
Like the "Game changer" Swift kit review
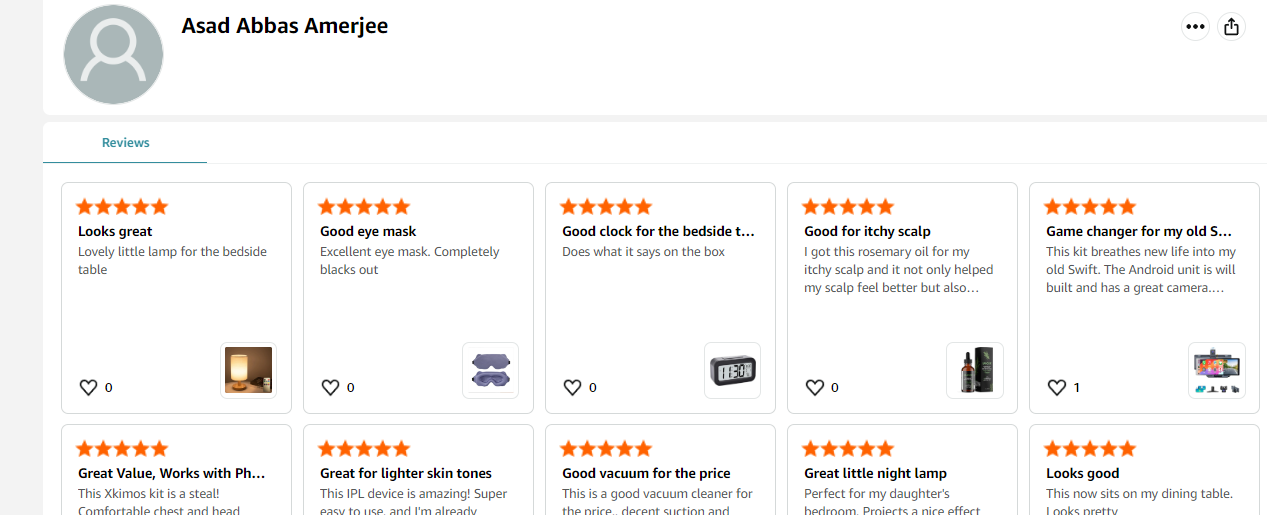1056,387
